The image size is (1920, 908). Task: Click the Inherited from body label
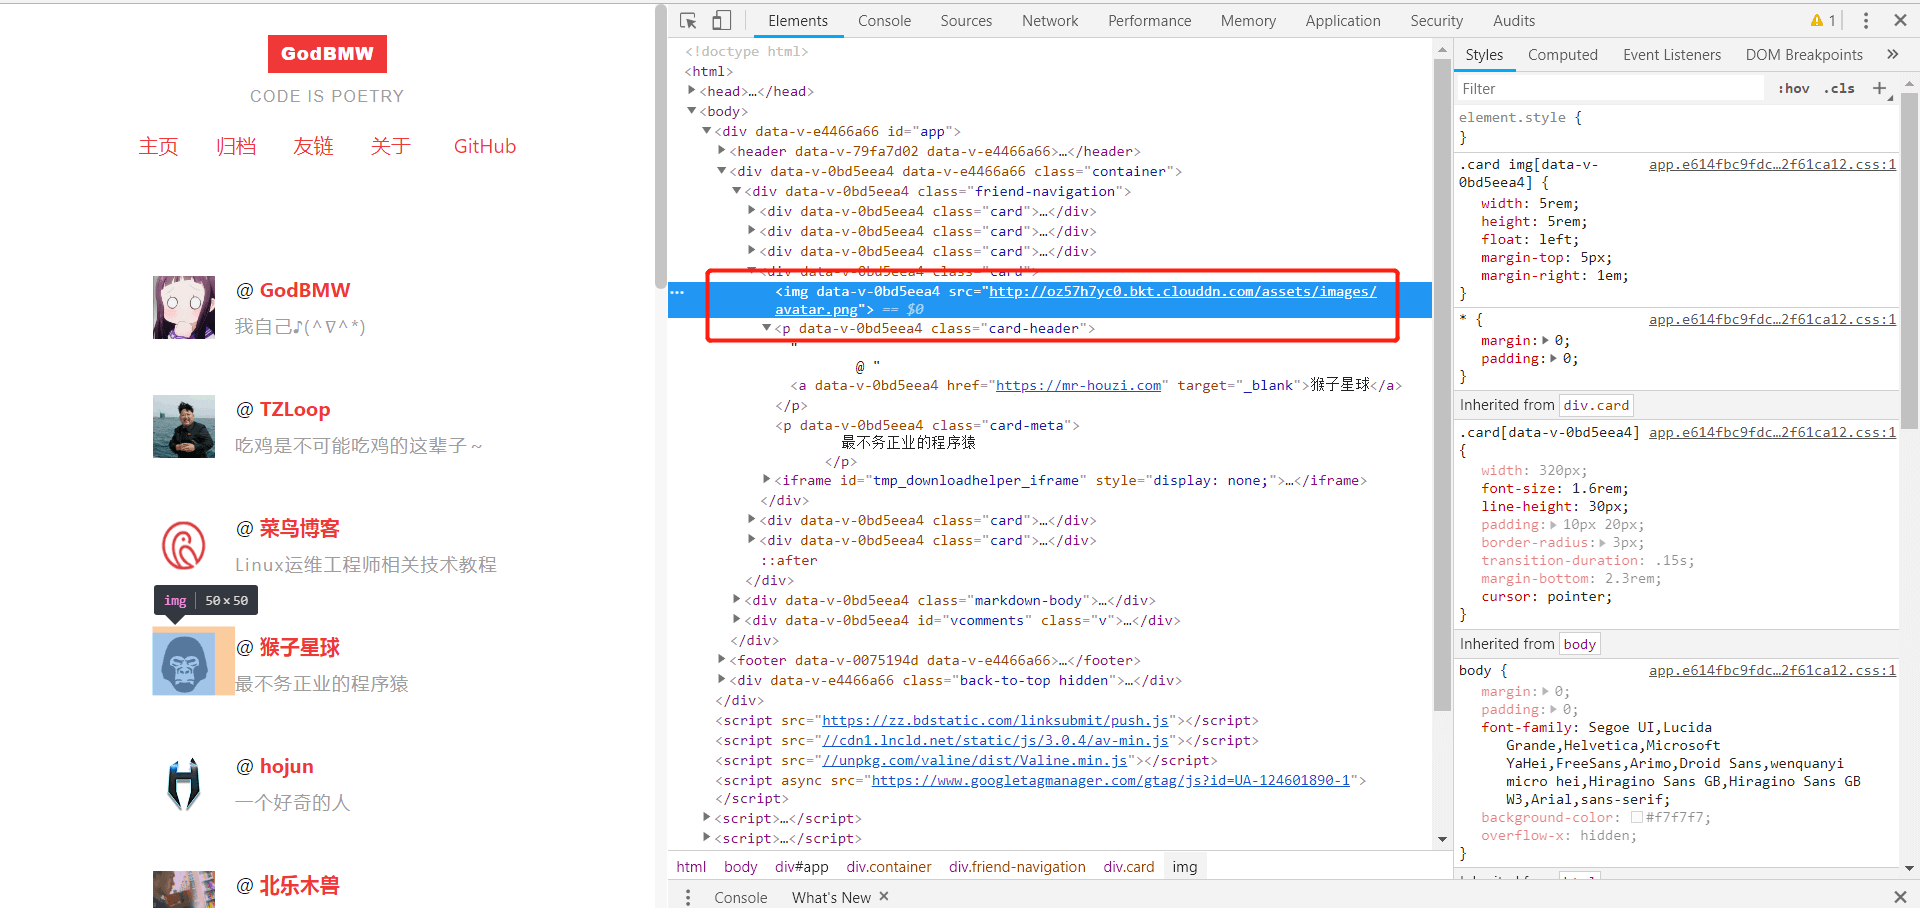(x=1529, y=644)
